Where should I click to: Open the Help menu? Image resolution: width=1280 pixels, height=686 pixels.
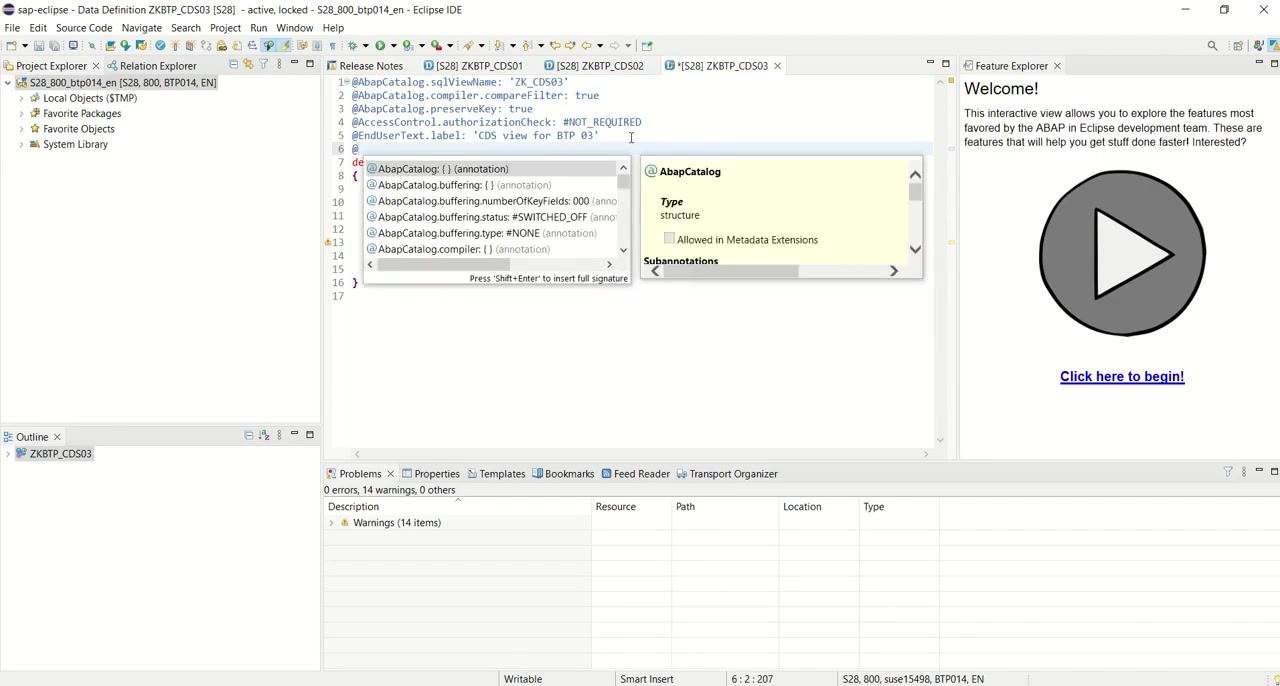pos(333,28)
